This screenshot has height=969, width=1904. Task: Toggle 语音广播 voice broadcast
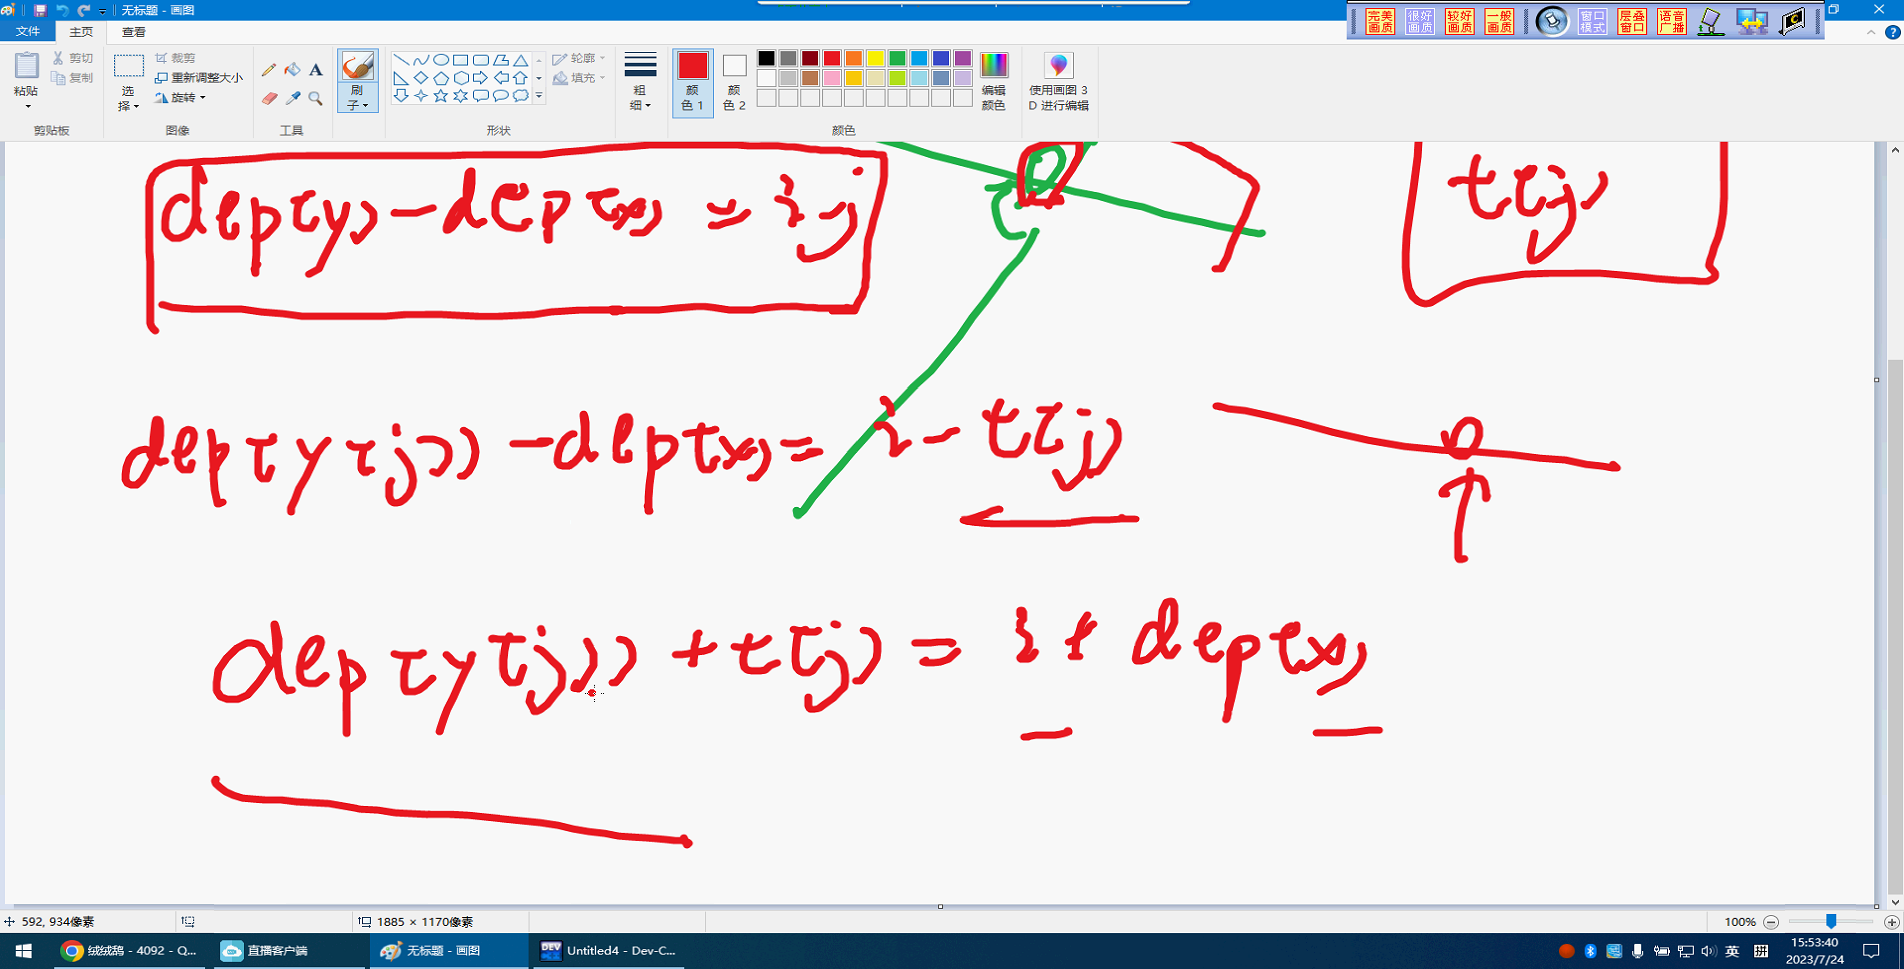(x=1672, y=21)
